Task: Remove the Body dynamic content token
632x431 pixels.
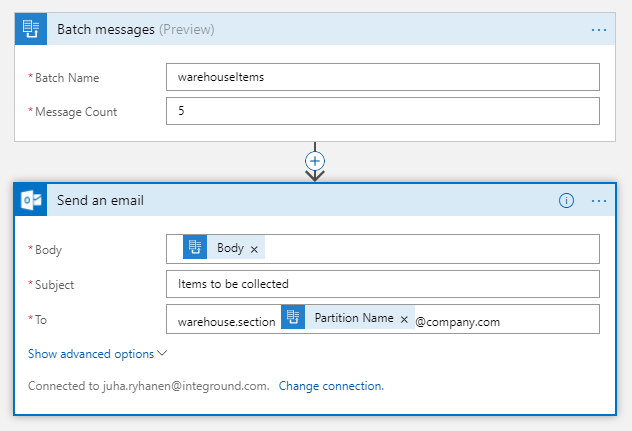Action: tap(254, 250)
